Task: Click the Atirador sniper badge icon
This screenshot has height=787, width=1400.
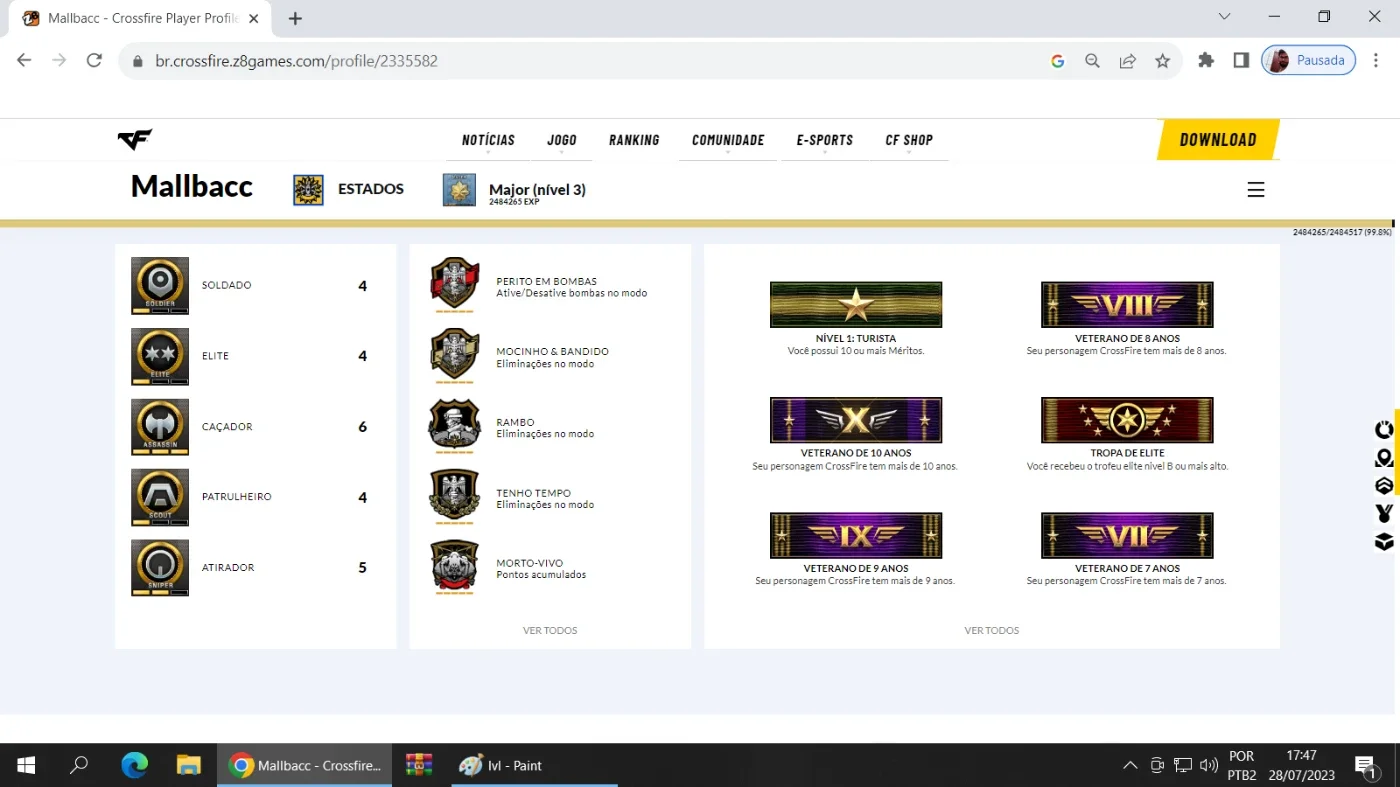Action: [x=160, y=568]
